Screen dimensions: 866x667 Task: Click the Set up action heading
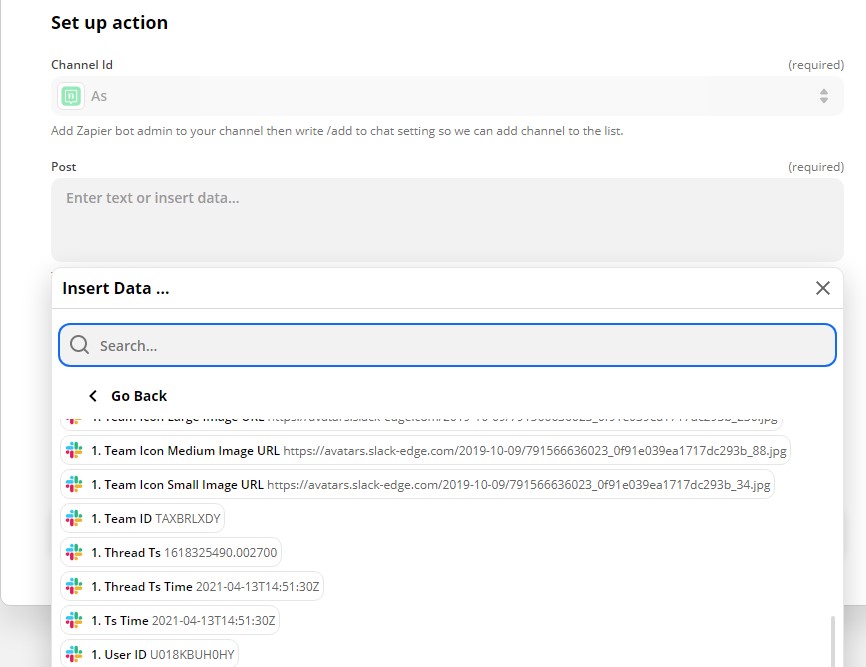tap(109, 23)
